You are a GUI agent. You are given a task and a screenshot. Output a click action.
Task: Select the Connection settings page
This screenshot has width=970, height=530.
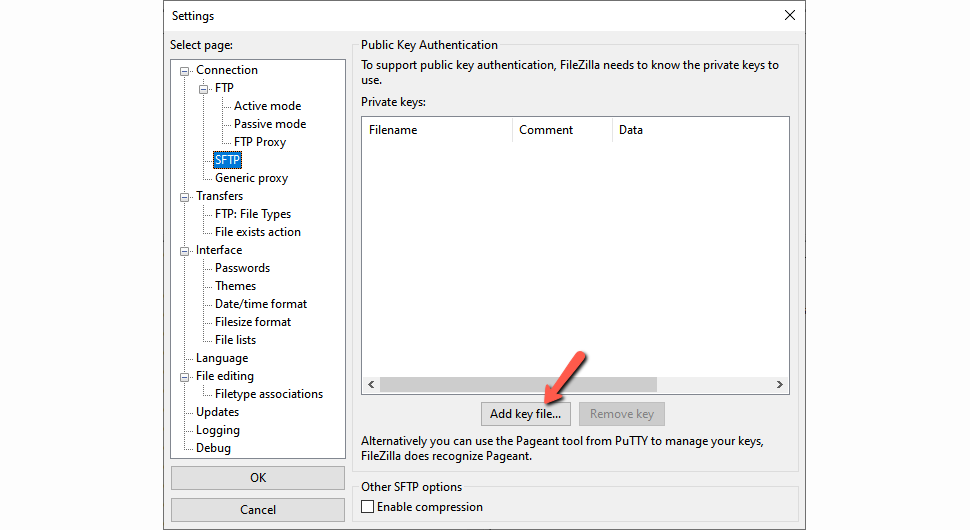click(x=226, y=70)
